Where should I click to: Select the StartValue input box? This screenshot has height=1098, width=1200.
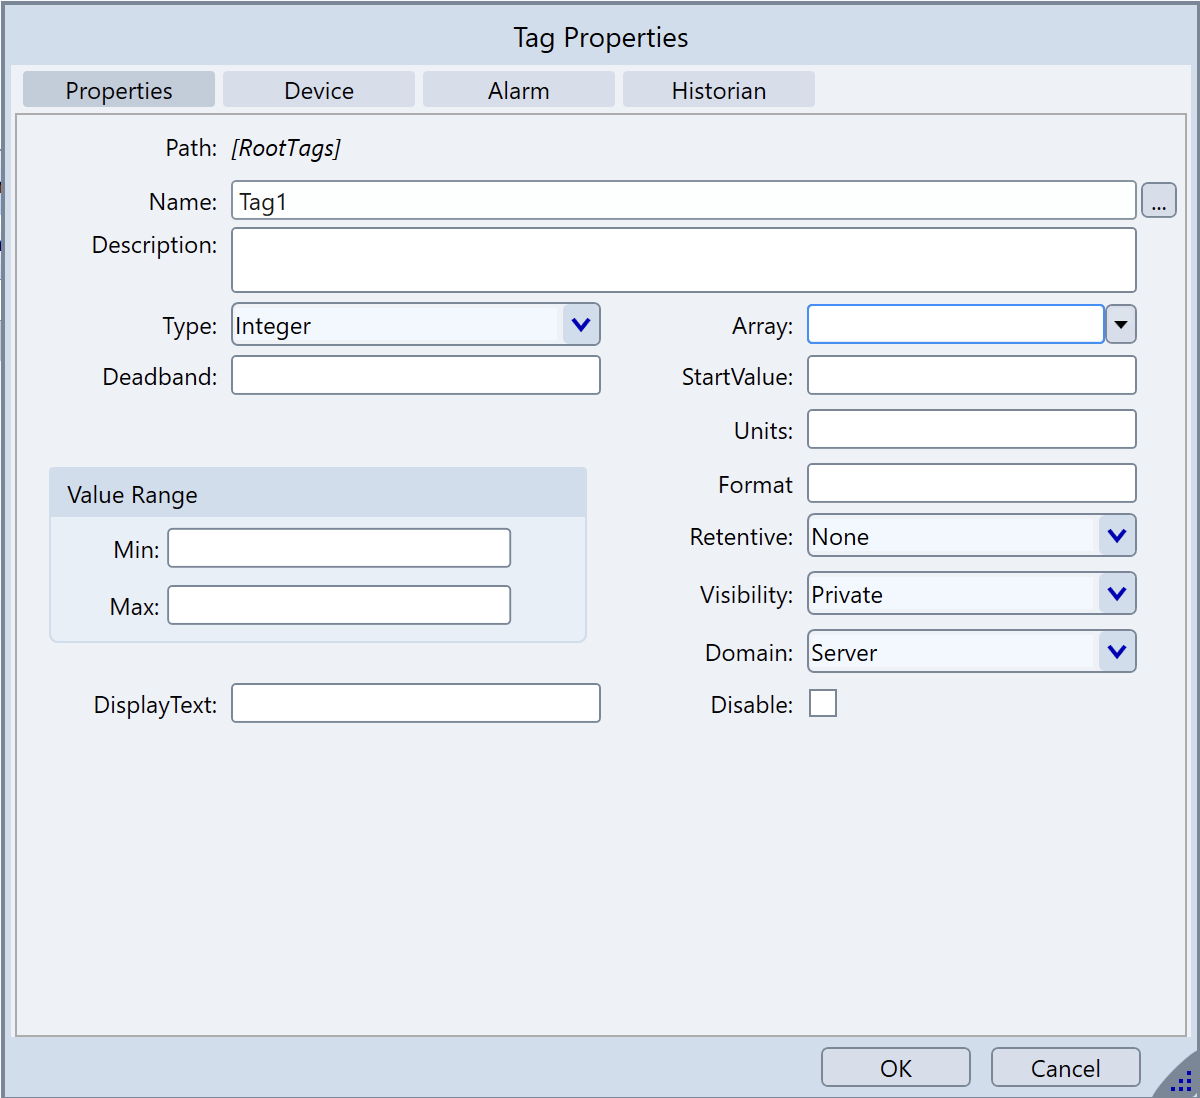click(x=971, y=376)
